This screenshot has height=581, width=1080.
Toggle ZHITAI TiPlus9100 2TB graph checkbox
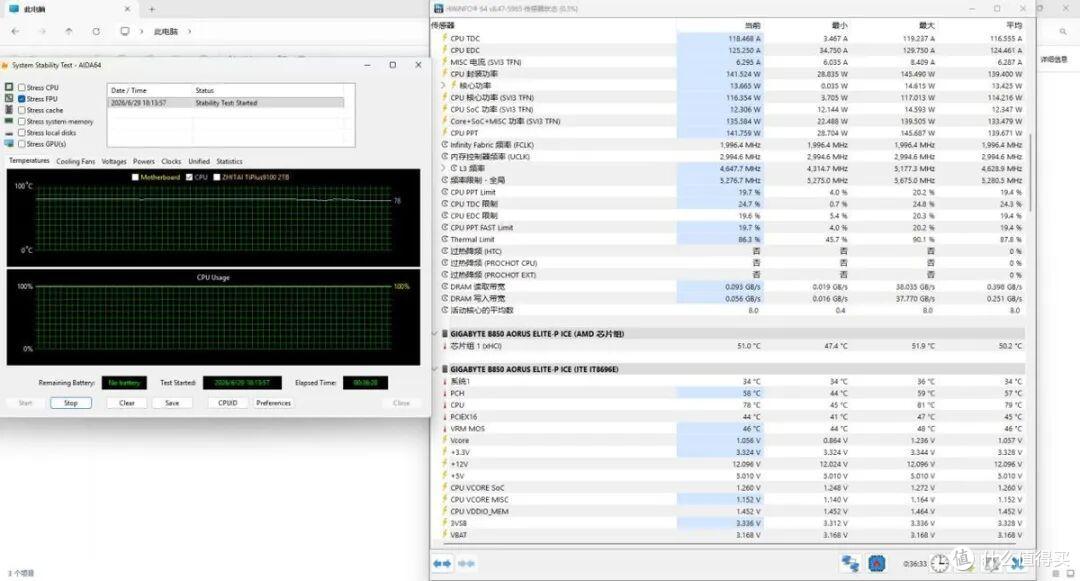[216, 177]
